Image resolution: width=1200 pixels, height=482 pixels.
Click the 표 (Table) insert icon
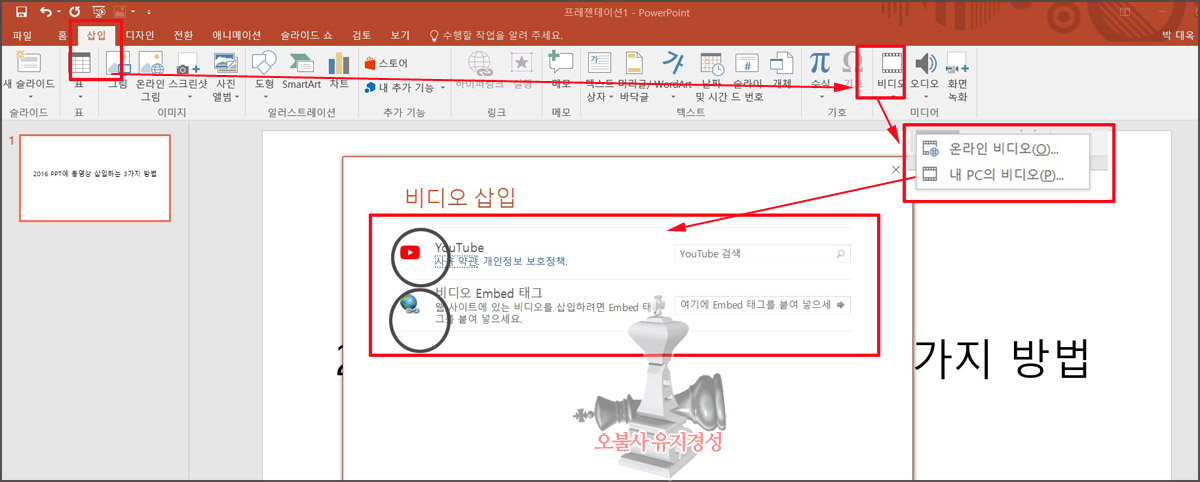point(80,64)
